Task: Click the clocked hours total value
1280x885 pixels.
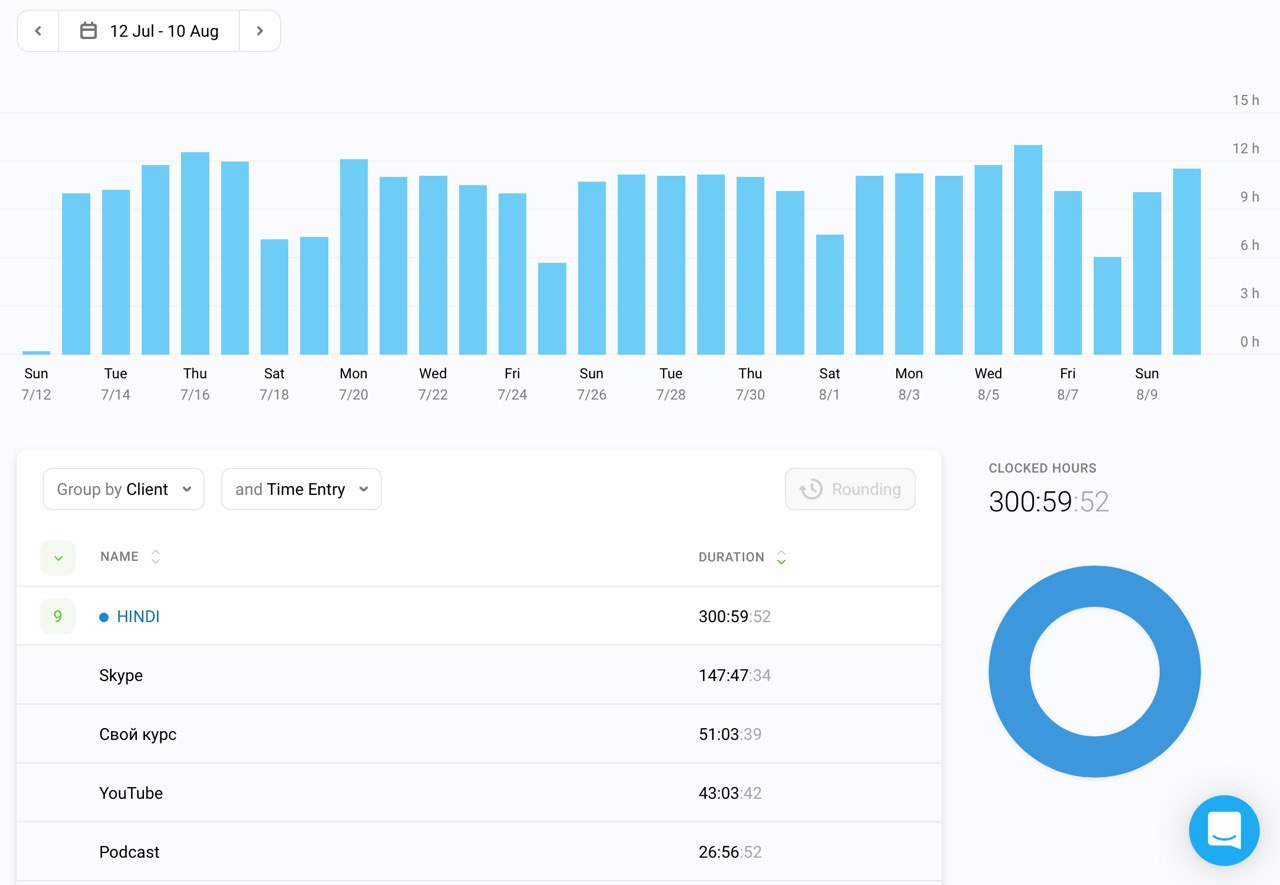Action: point(1049,501)
